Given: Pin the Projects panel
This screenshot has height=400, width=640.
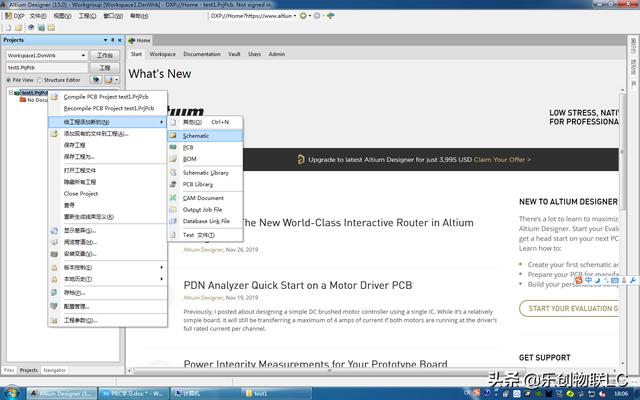Looking at the screenshot, I should (113, 40).
